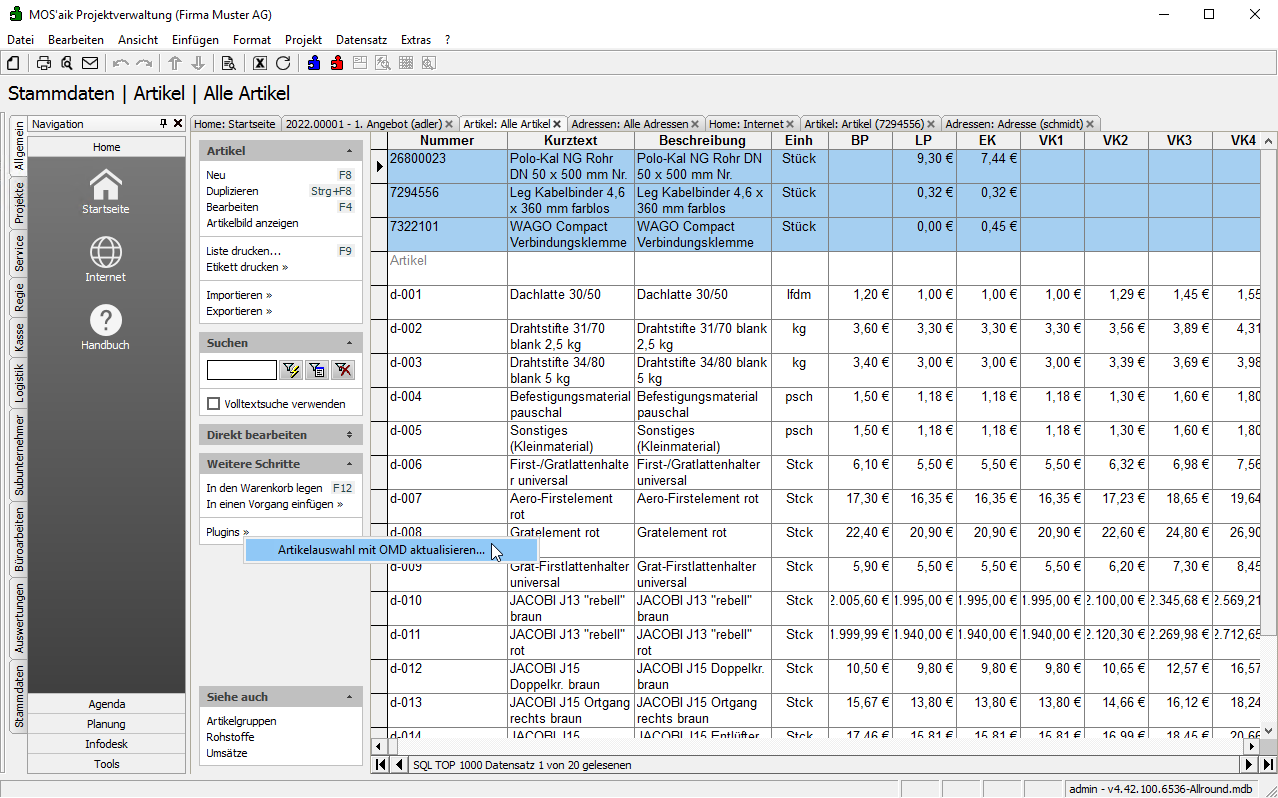Open the Datensatz menu

tap(361, 40)
